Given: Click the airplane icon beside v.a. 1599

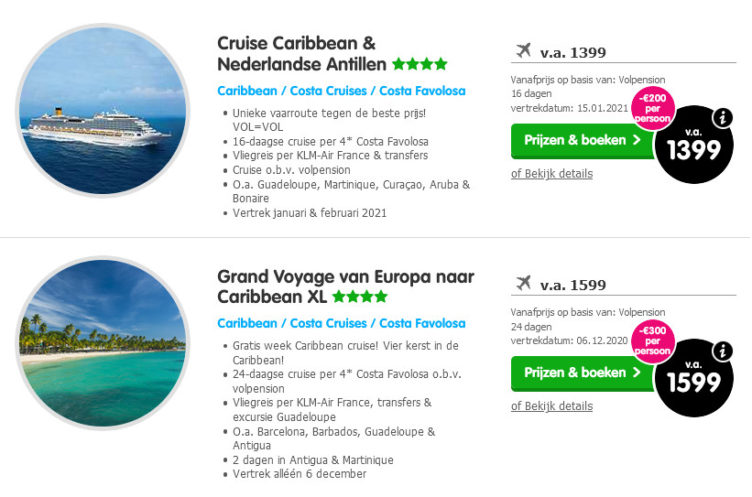Looking at the screenshot, I should point(523,283).
